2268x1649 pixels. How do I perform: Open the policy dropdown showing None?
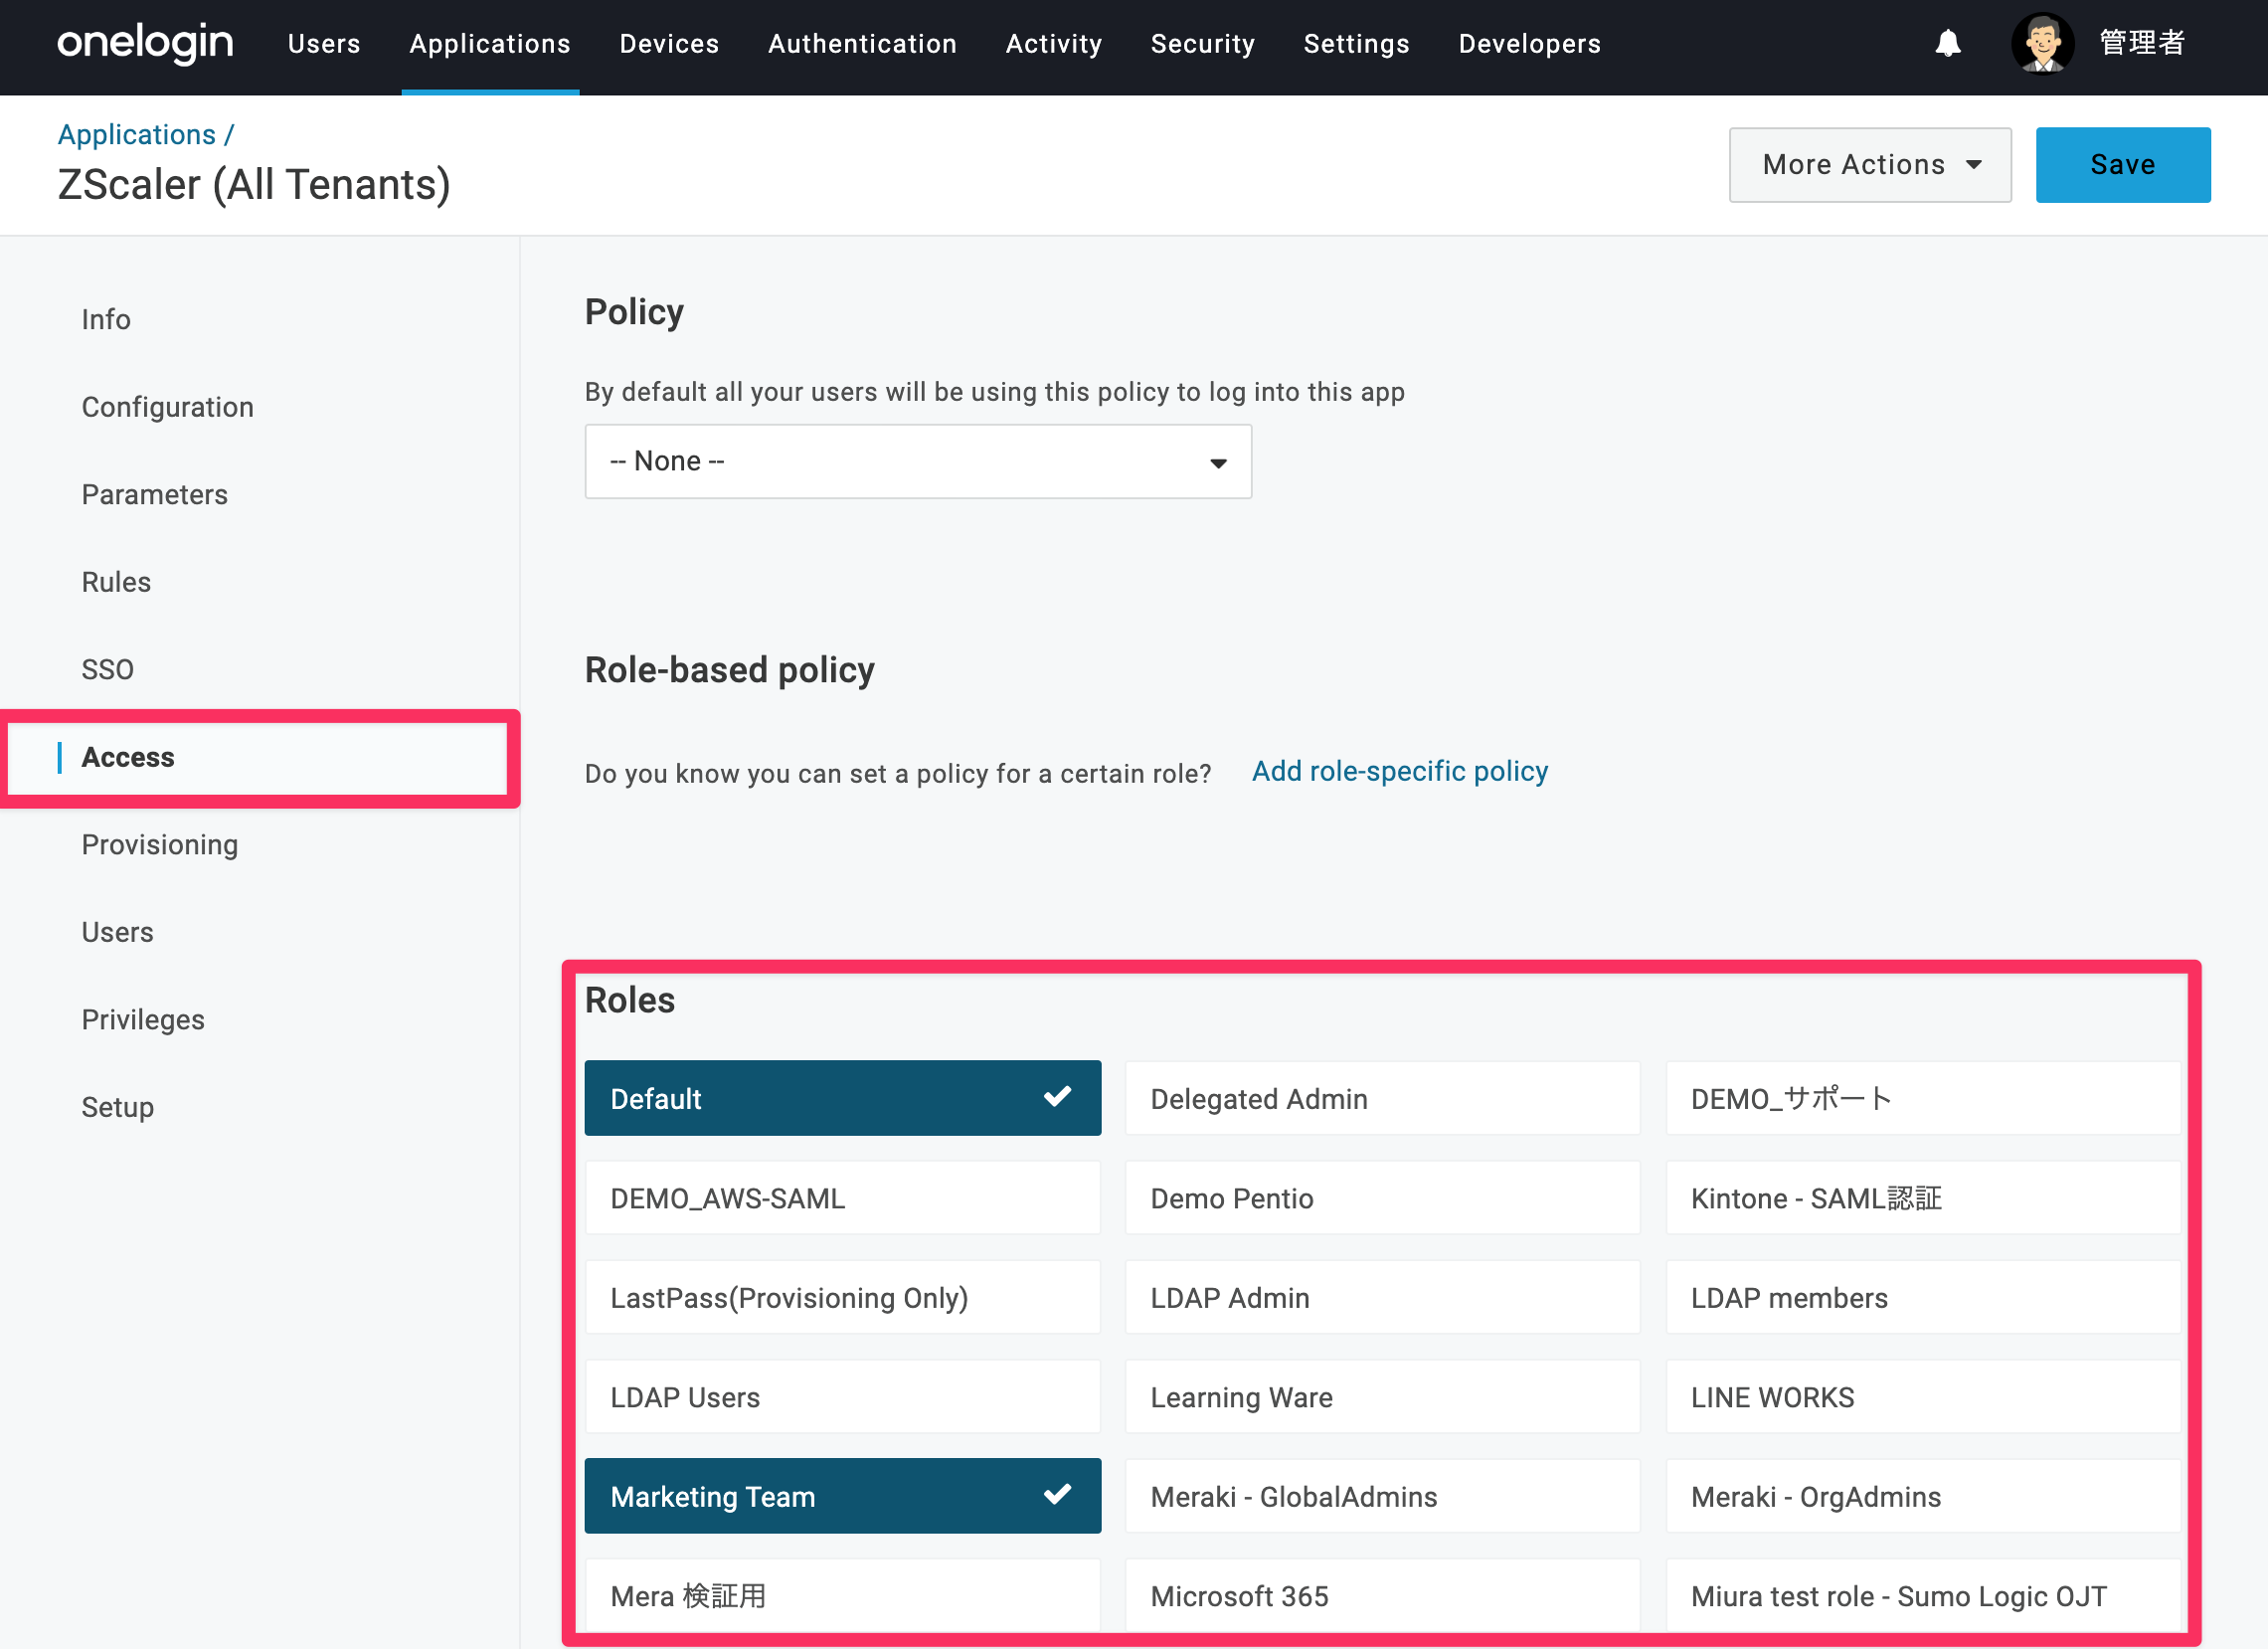click(918, 461)
